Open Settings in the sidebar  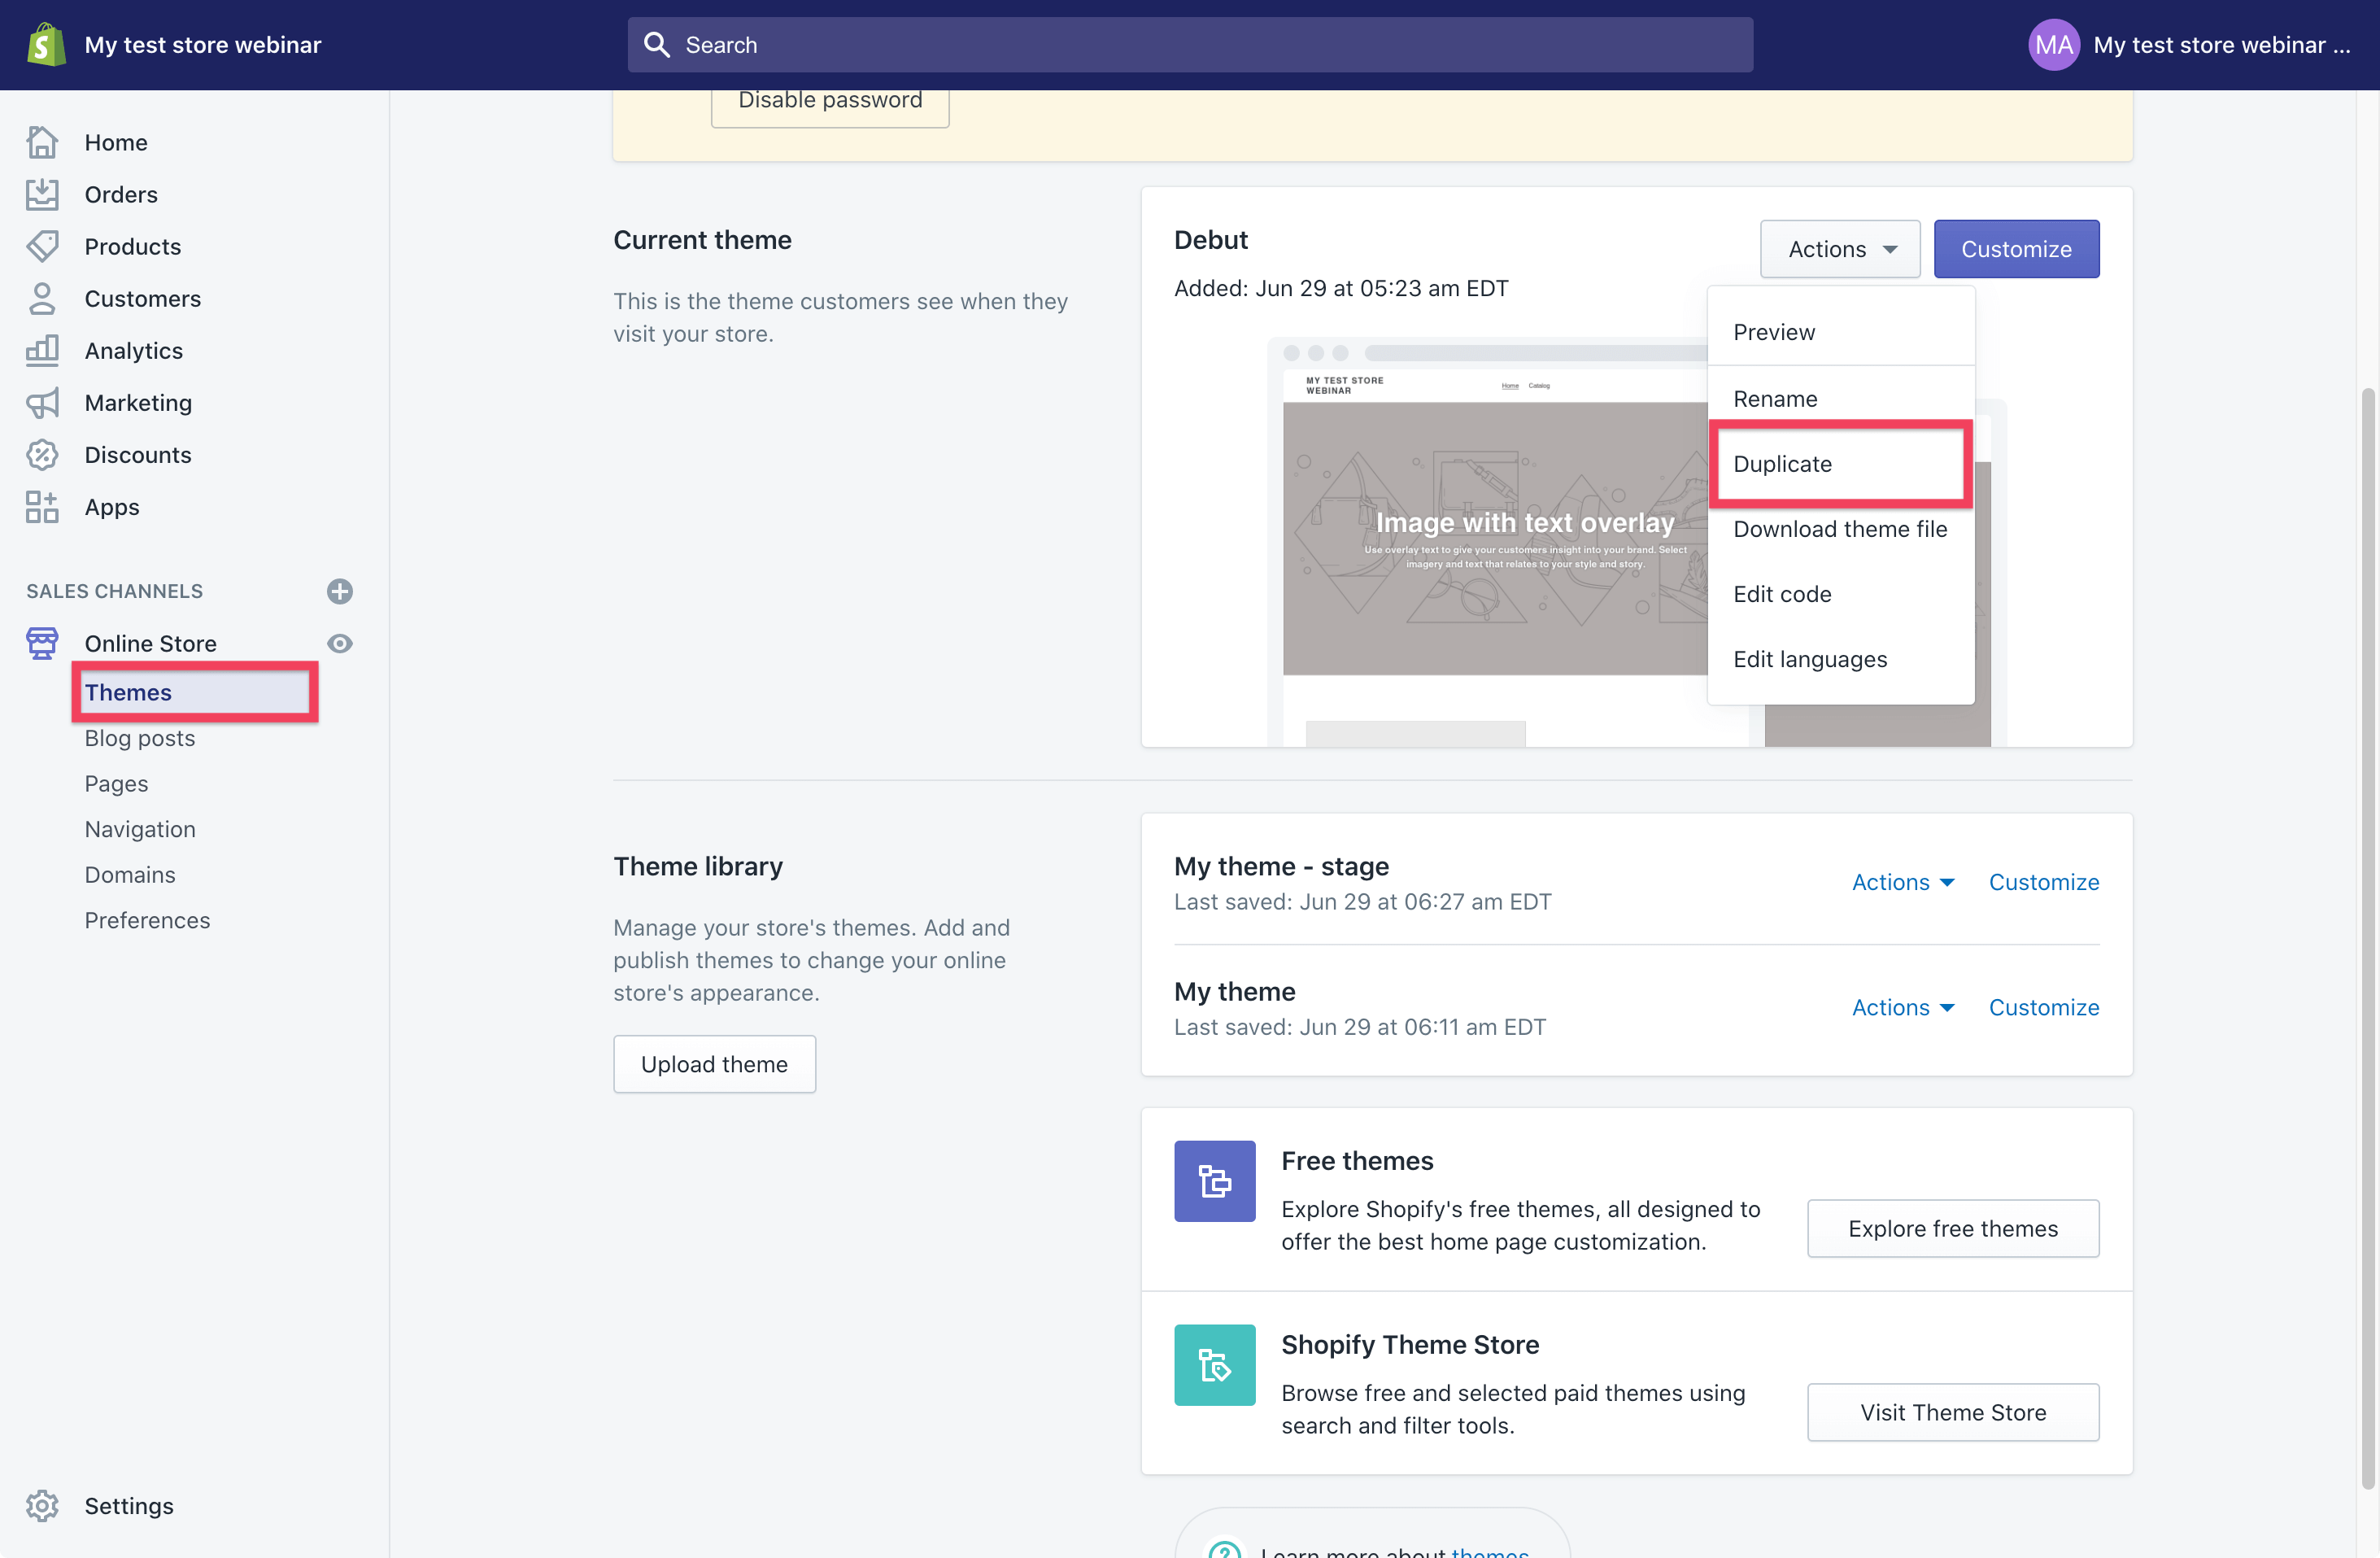[129, 1505]
